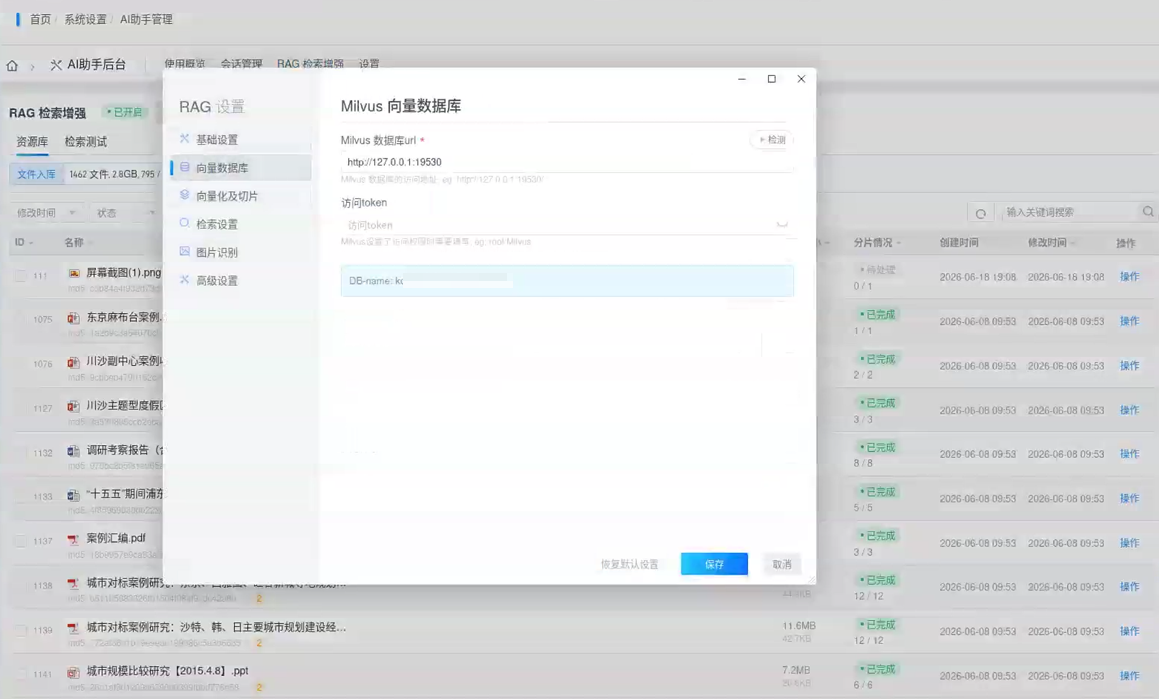Switch to the 检索测试 tab
Screen dimensions: 1159x699
[x=86, y=142]
